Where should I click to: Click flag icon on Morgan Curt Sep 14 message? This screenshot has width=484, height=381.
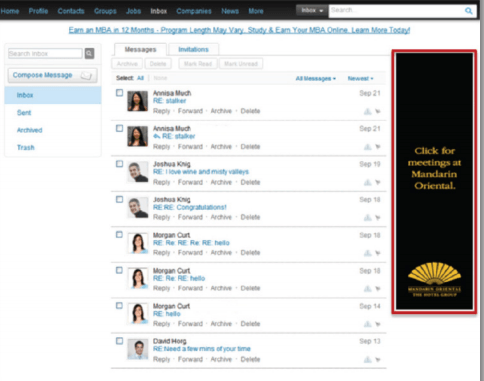click(x=367, y=324)
